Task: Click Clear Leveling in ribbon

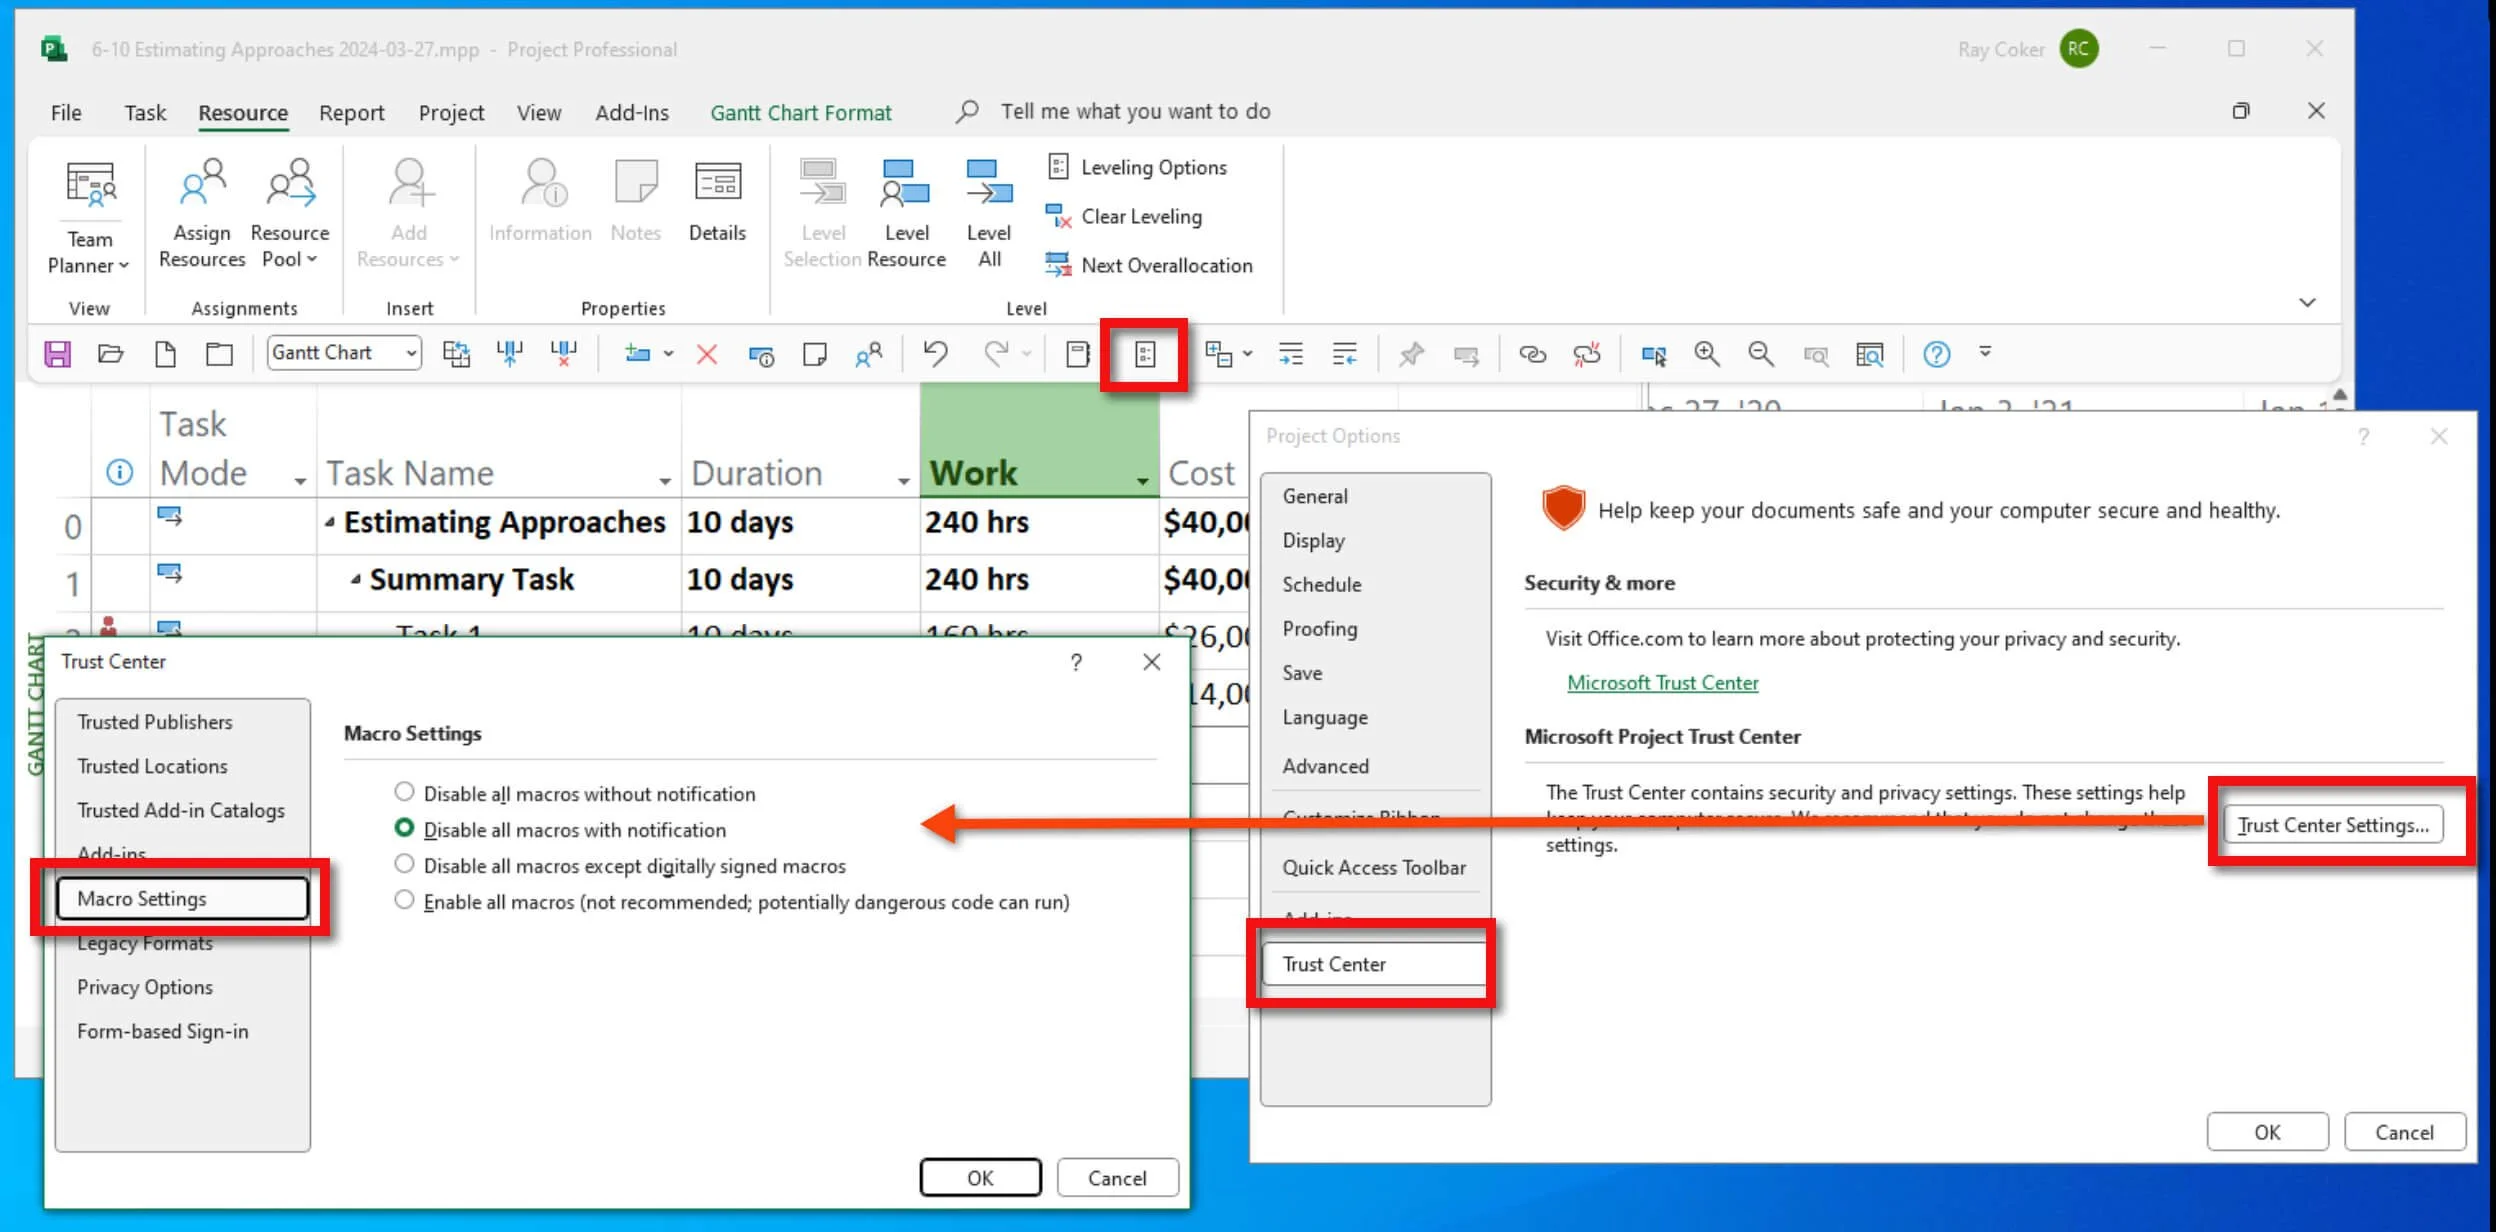Action: click(1125, 216)
